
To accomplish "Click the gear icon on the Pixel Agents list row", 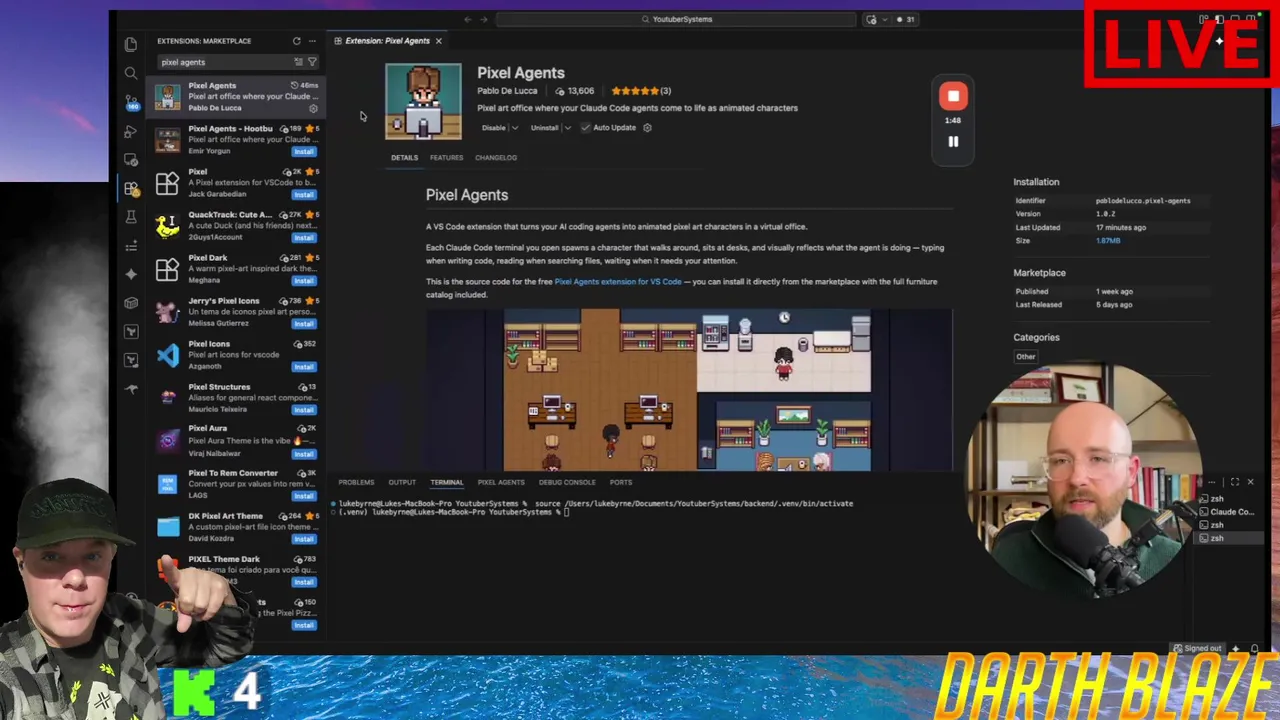I will tap(313, 108).
